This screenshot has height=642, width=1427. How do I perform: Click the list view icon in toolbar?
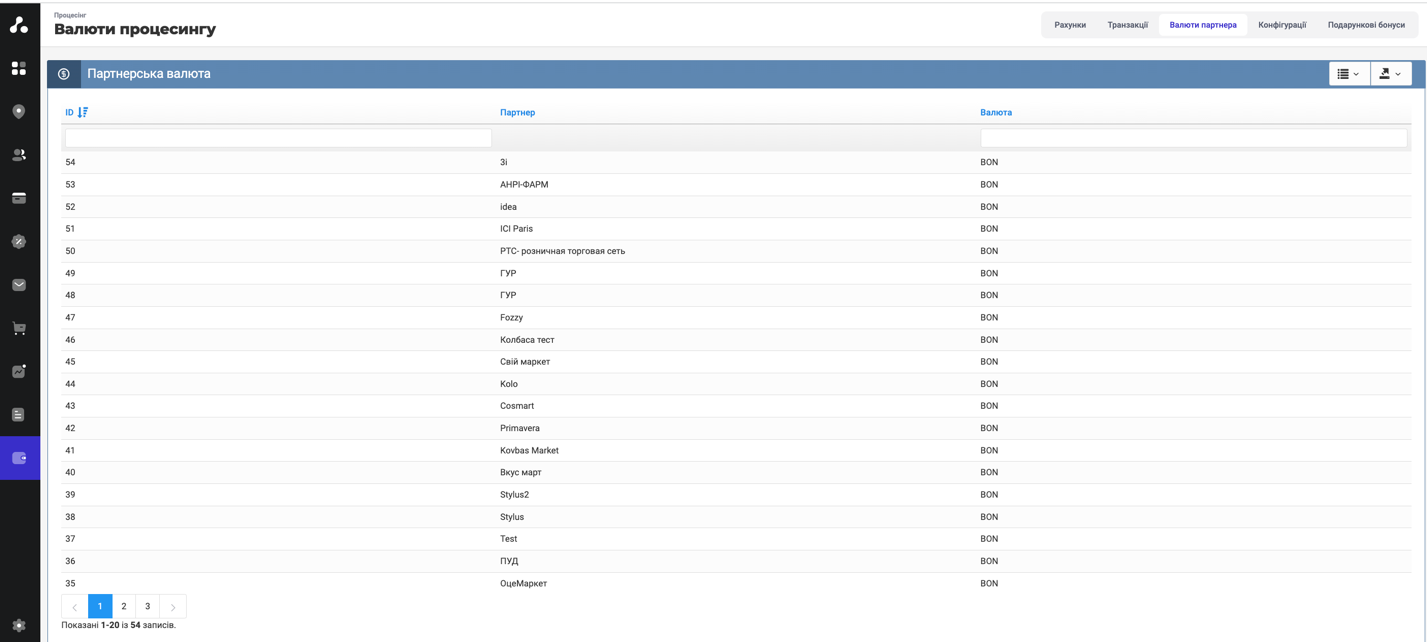point(1344,73)
